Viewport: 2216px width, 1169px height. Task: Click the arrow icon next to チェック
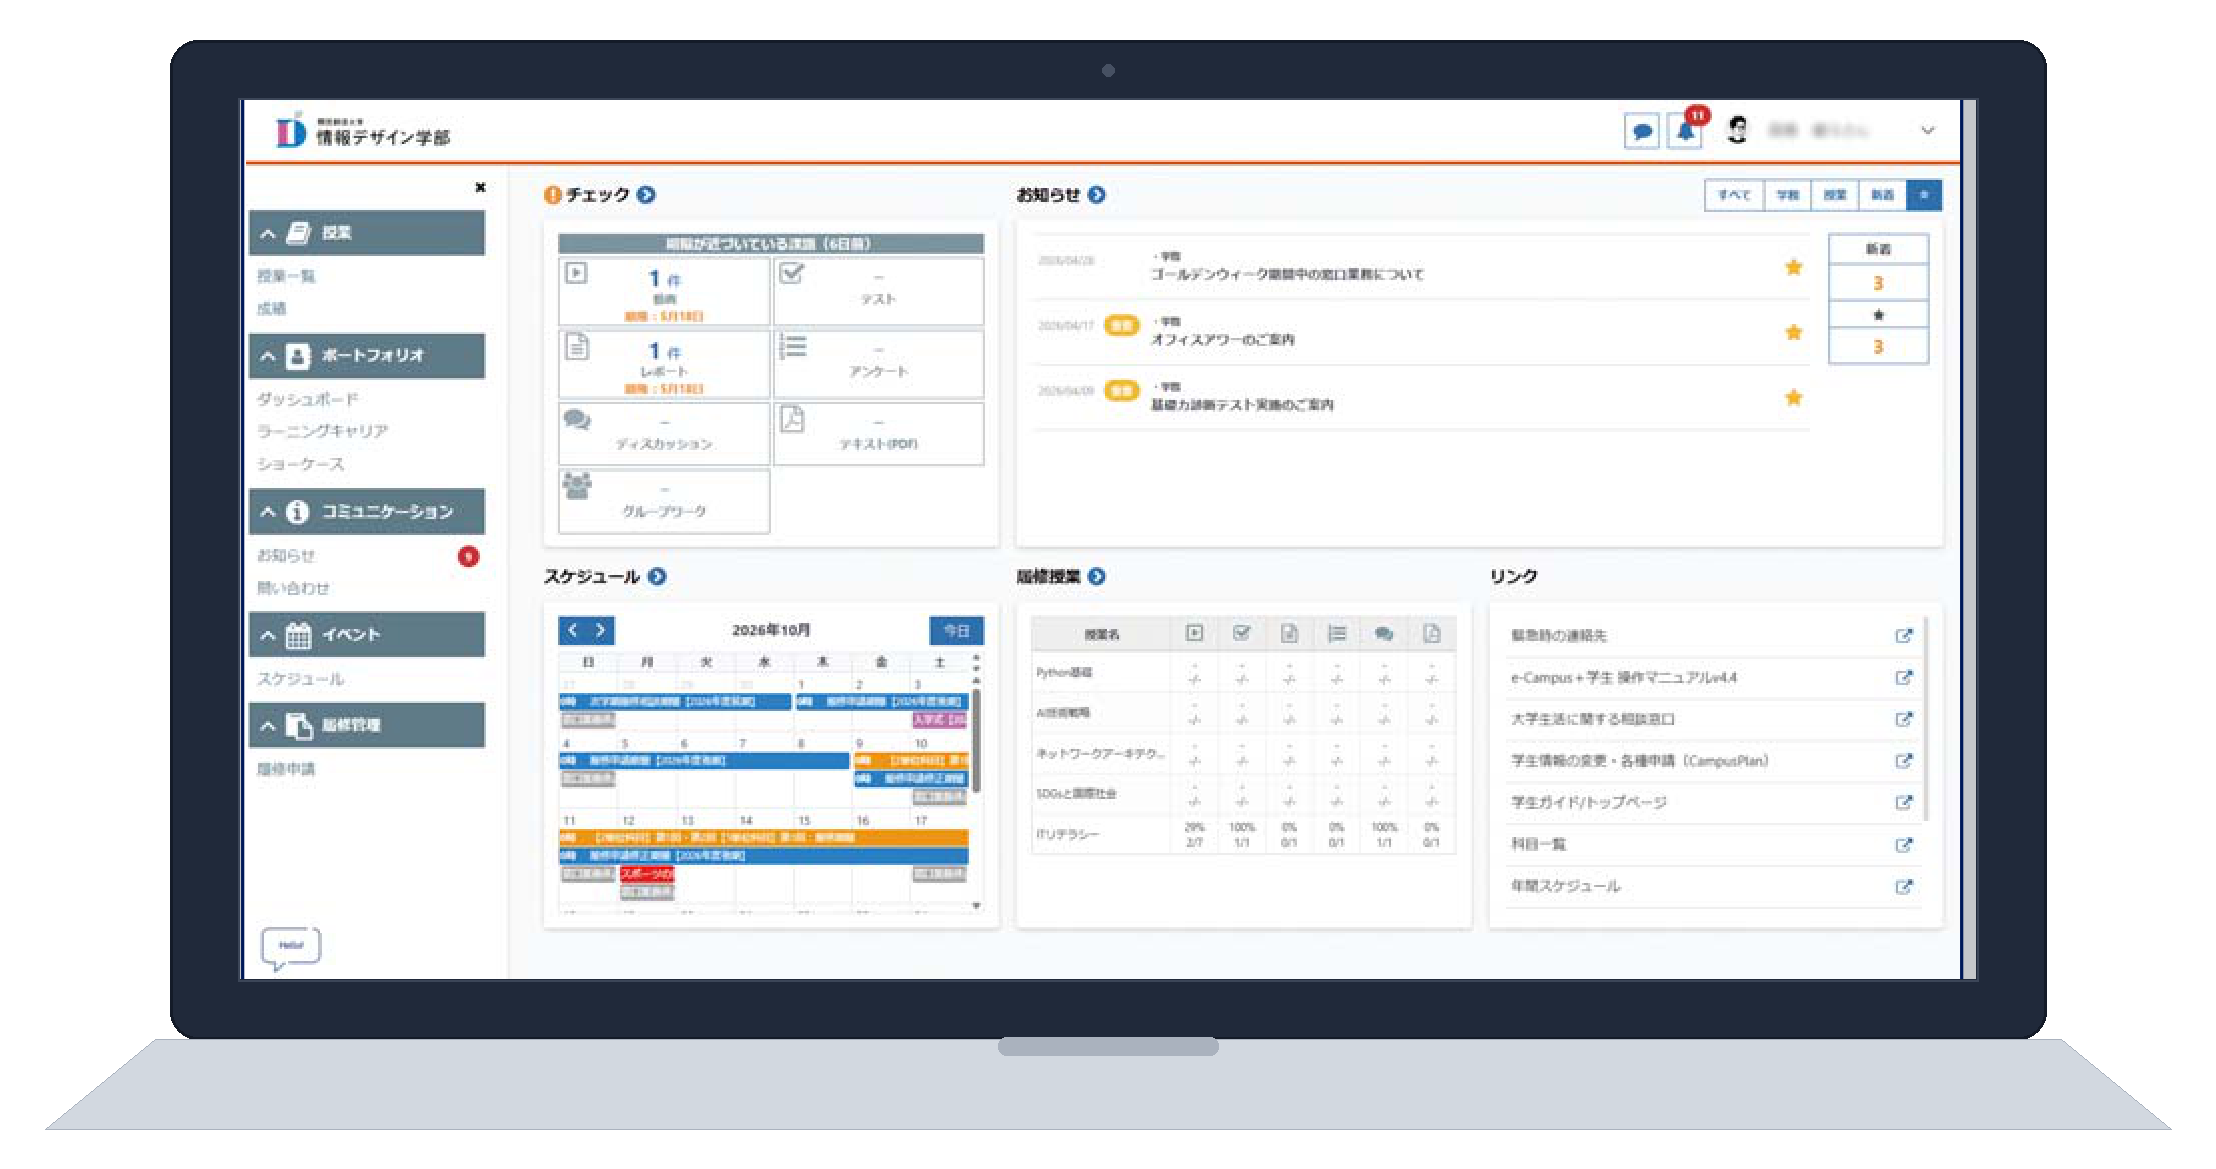[646, 195]
